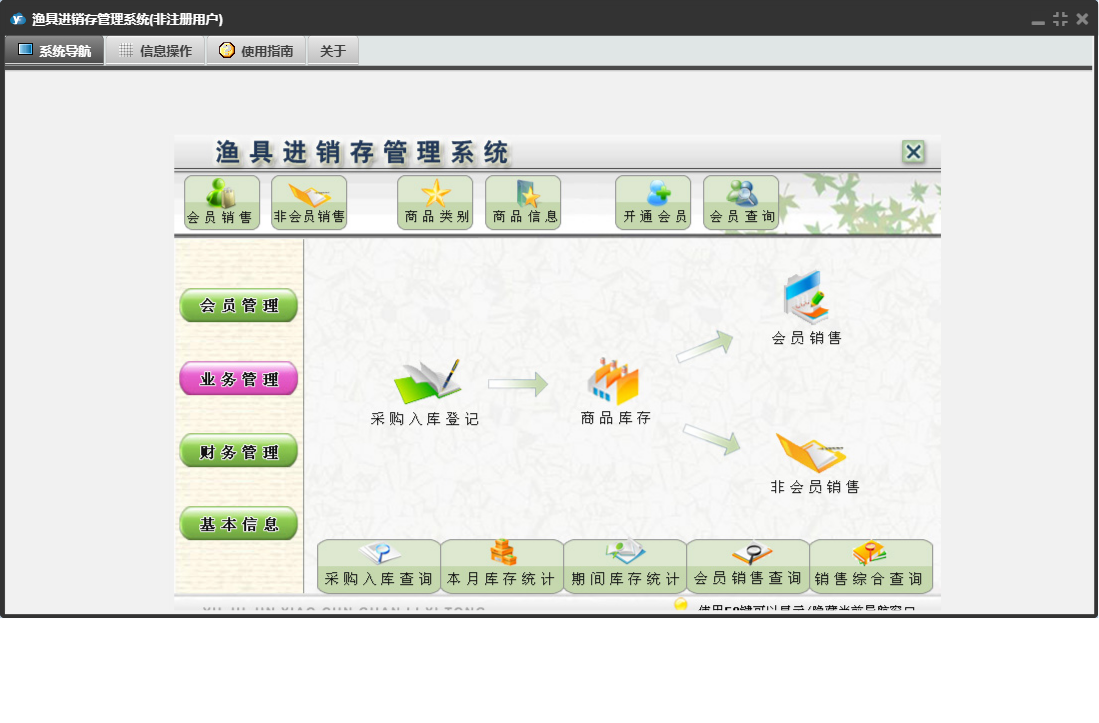Restore down the application window
1099x723 pixels.
pyautogui.click(x=1060, y=19)
